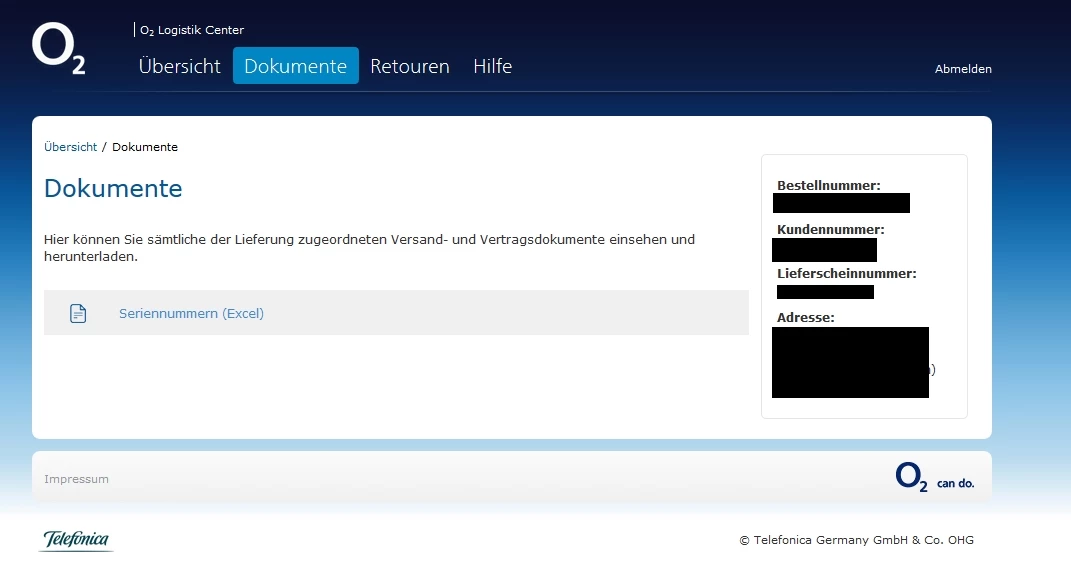Viewport: 1071px width, 588px height.
Task: Click the O2 can do footer logo
Action: point(934,477)
